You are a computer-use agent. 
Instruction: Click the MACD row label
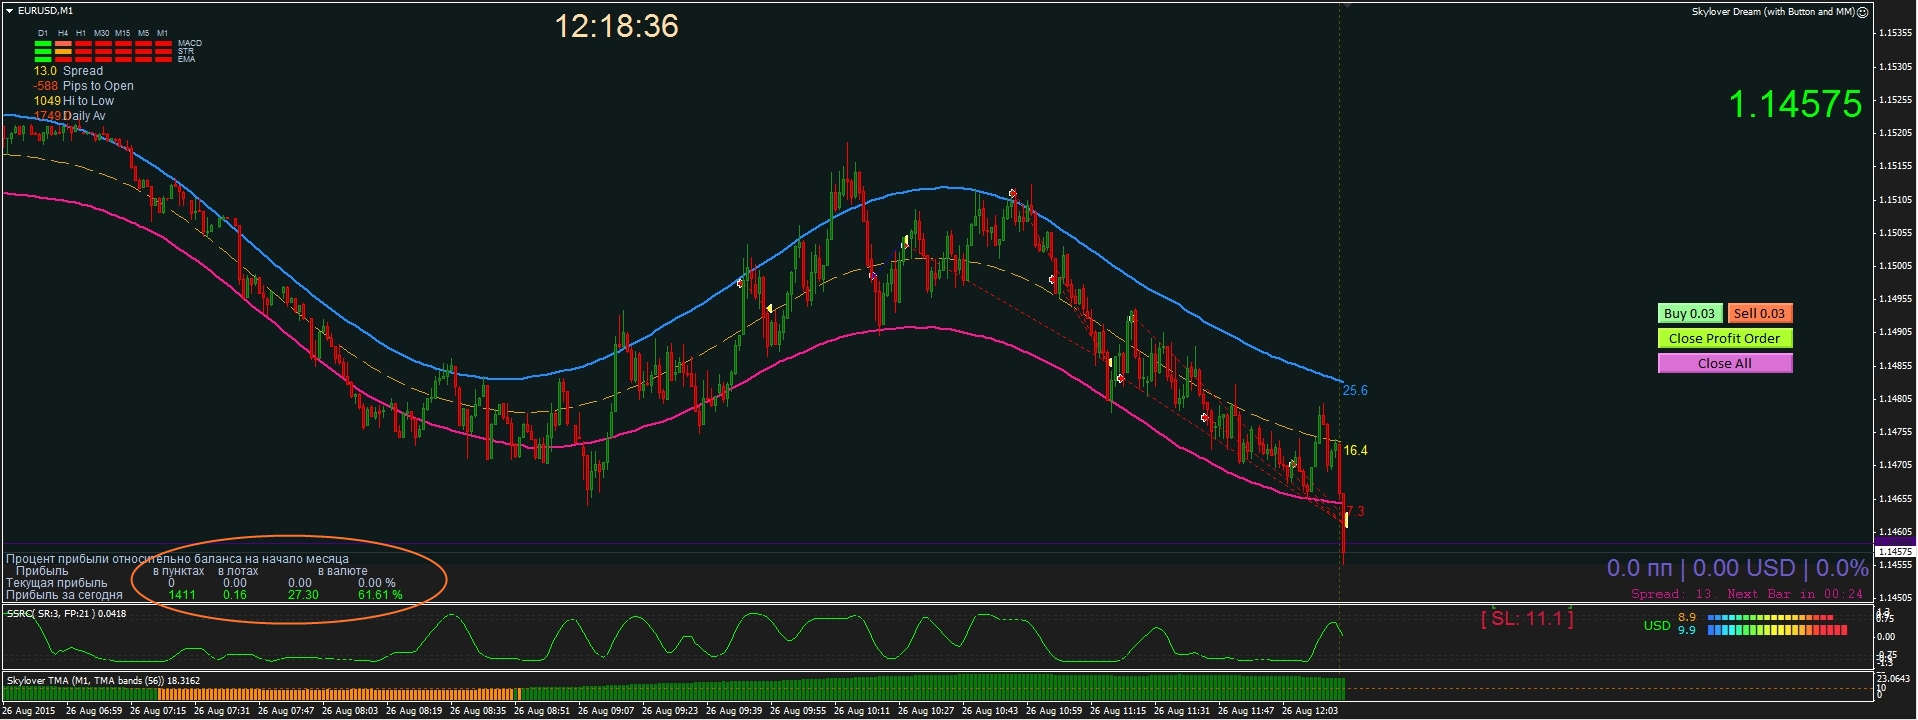pyautogui.click(x=190, y=43)
